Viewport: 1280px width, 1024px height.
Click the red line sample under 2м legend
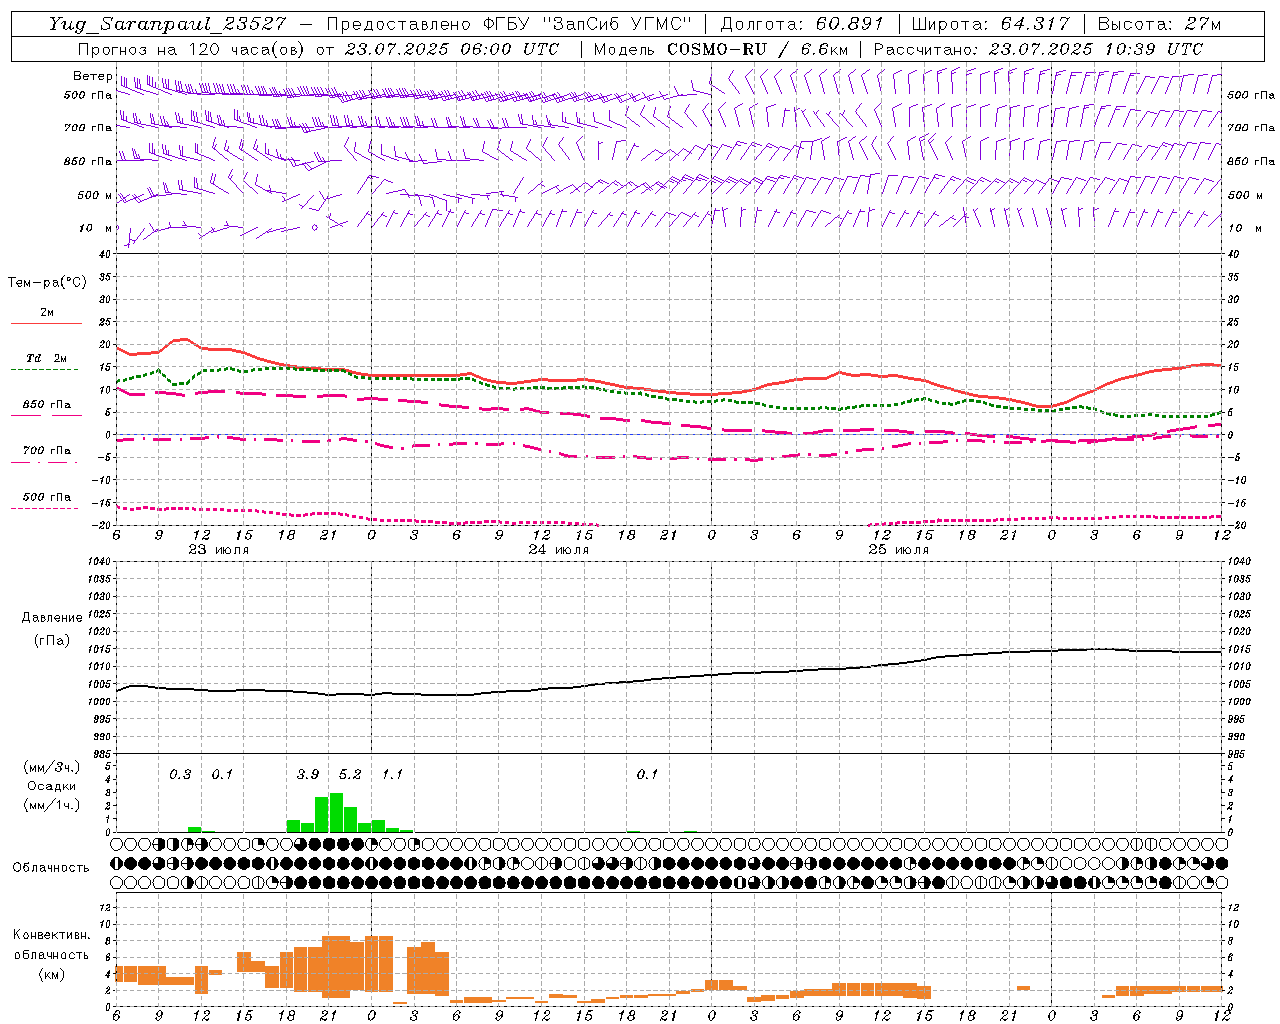pos(46,324)
